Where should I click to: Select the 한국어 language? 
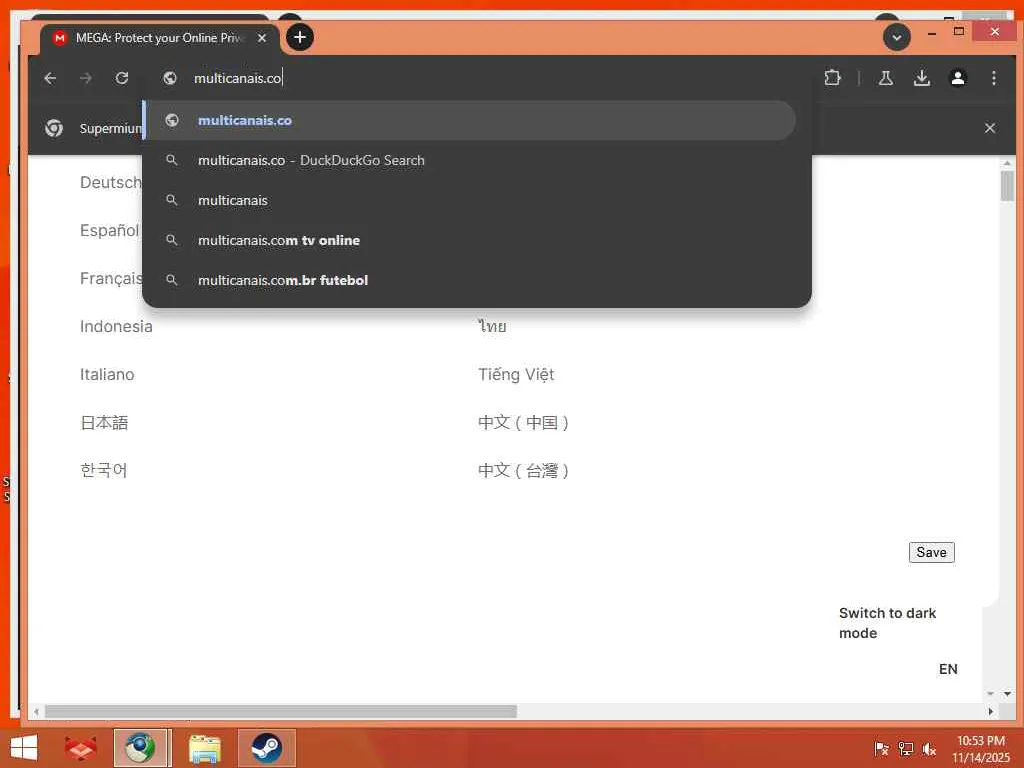coord(103,470)
